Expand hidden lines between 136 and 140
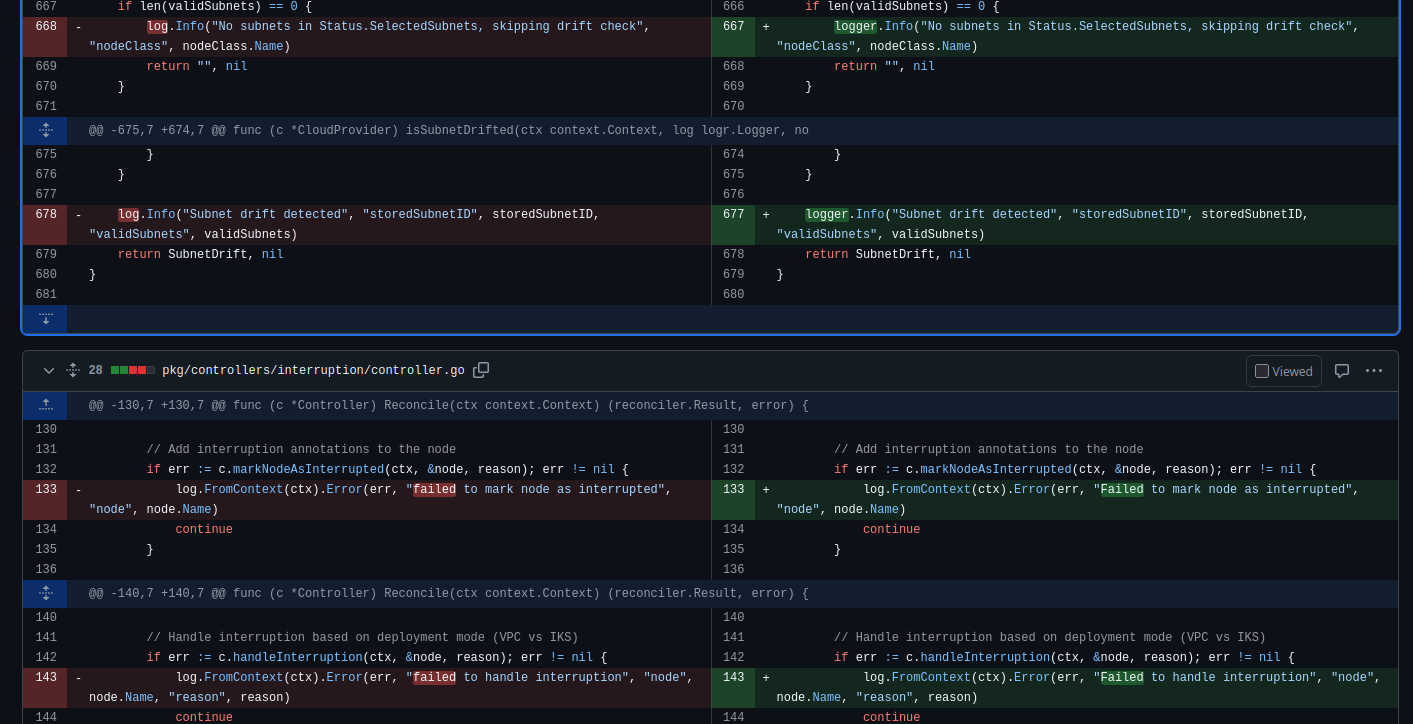This screenshot has width=1413, height=724. [45, 594]
